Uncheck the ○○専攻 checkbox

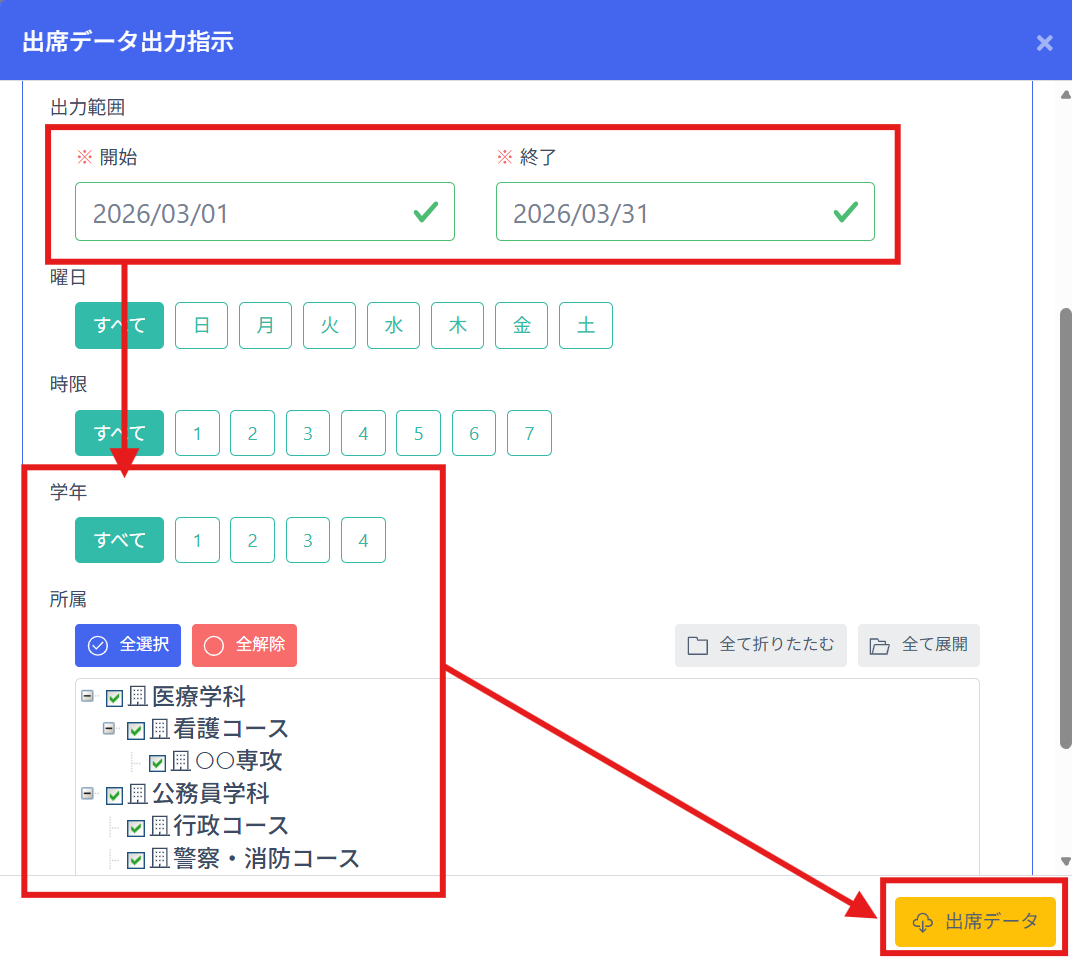coord(157,762)
